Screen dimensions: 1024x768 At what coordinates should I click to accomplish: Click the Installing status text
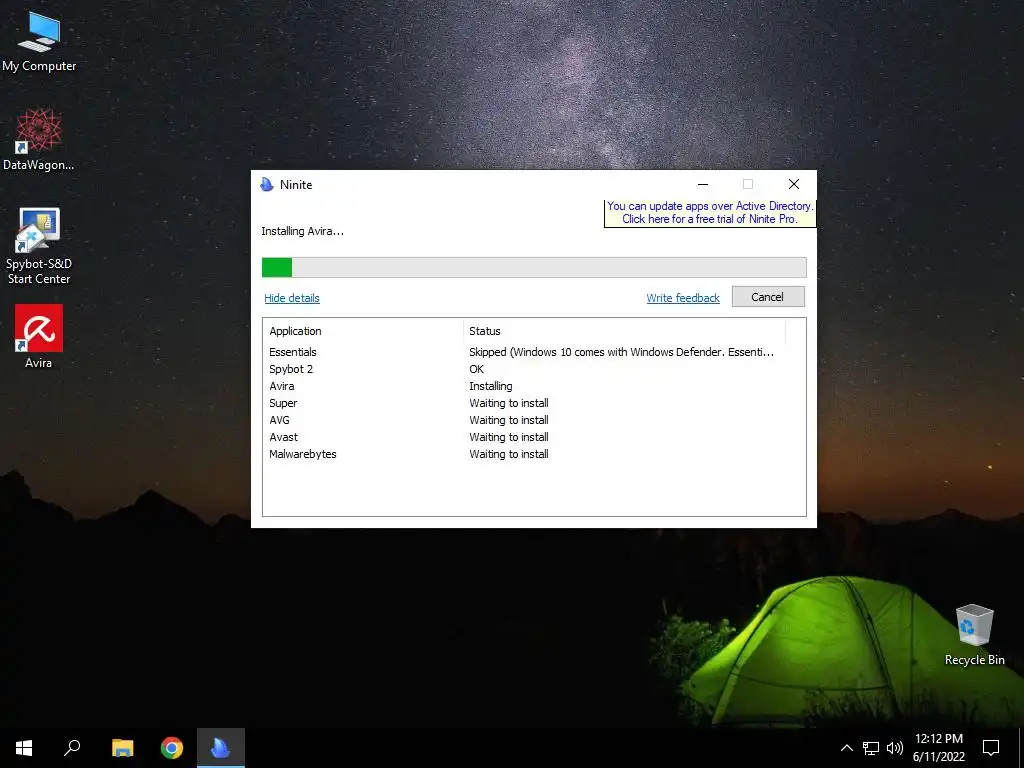click(x=490, y=387)
